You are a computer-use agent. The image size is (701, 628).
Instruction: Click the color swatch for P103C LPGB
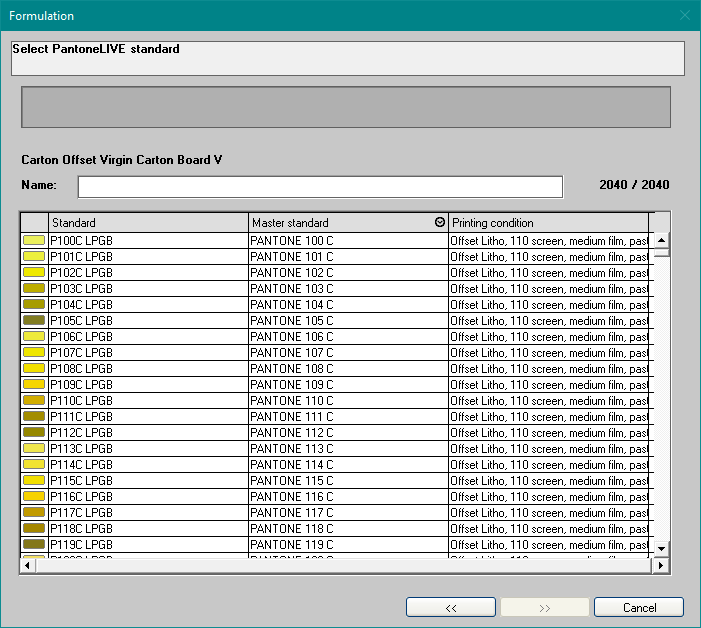34,288
